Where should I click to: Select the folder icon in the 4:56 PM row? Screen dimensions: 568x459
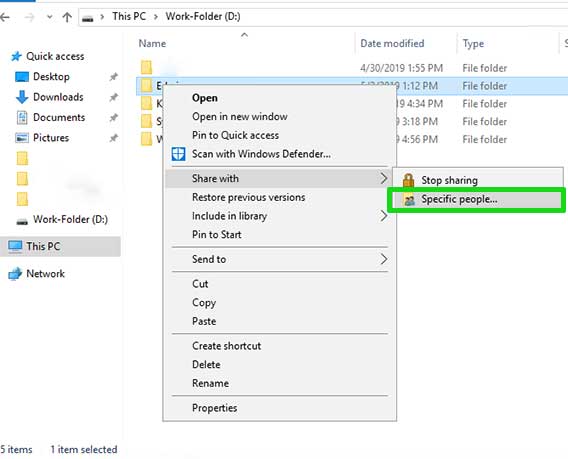(147, 139)
